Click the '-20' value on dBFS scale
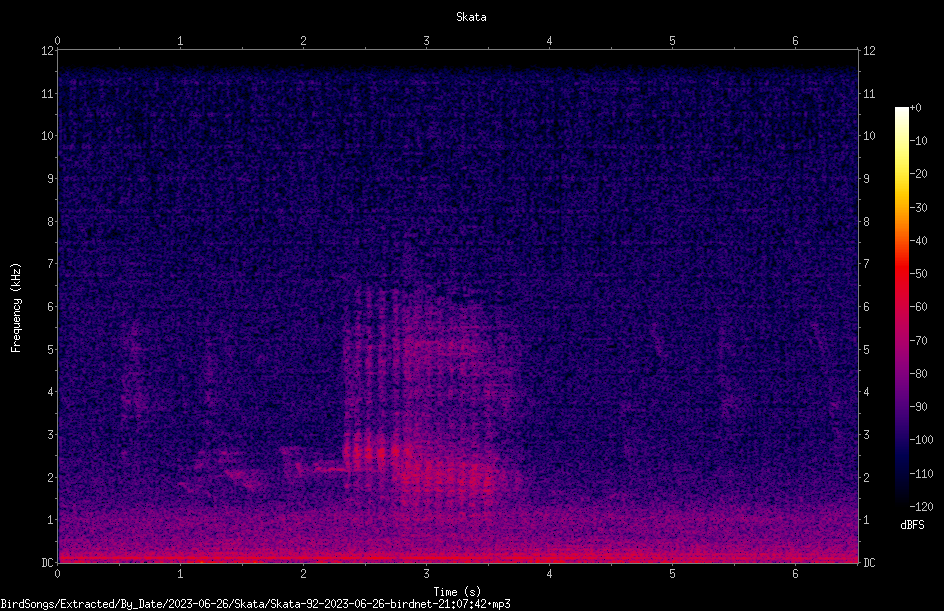 918,174
